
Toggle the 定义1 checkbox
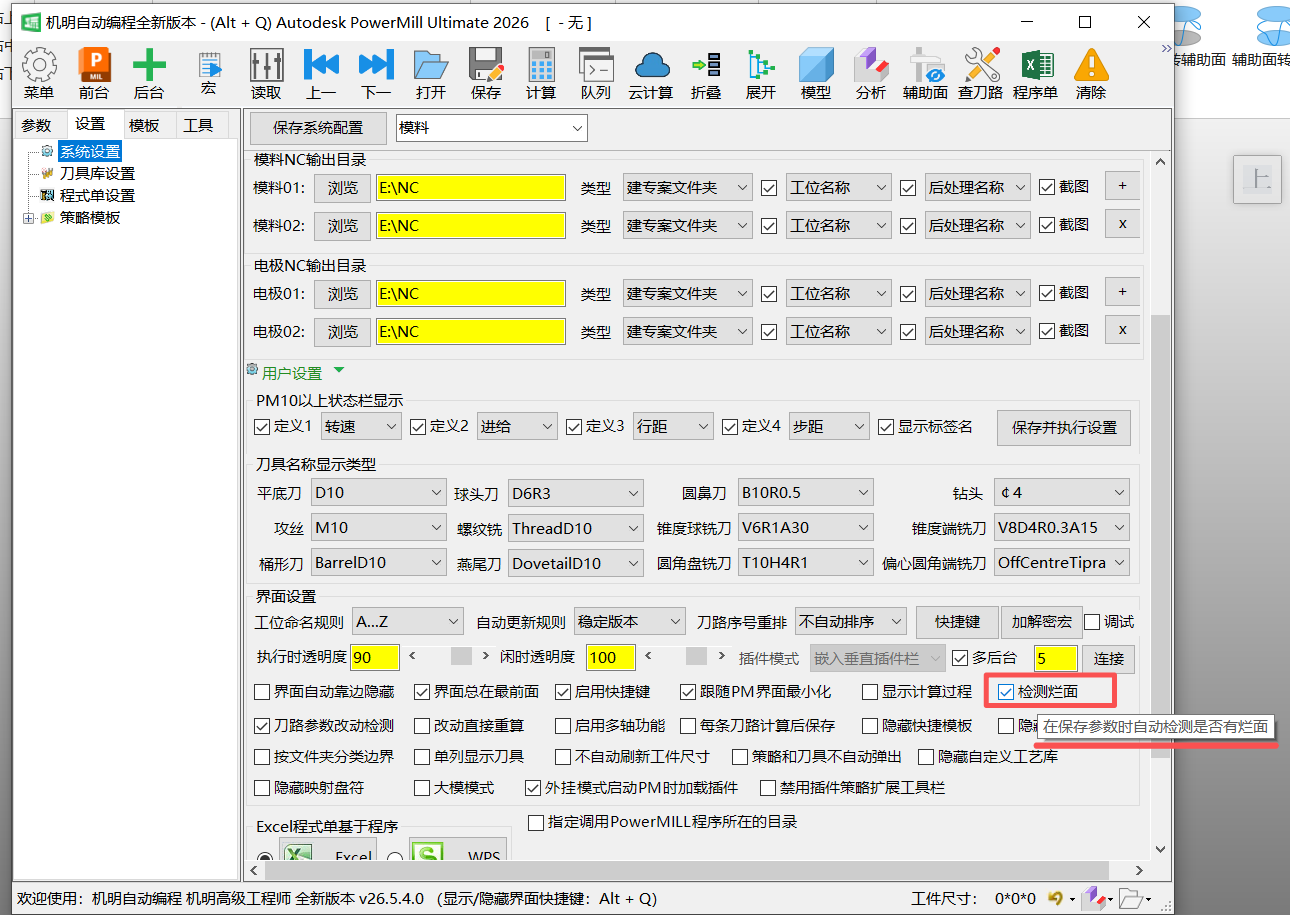click(263, 427)
